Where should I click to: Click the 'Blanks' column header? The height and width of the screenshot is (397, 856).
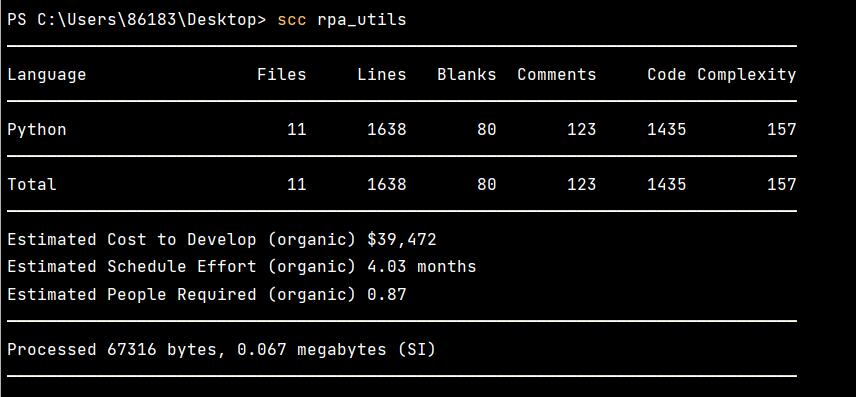[x=466, y=74]
